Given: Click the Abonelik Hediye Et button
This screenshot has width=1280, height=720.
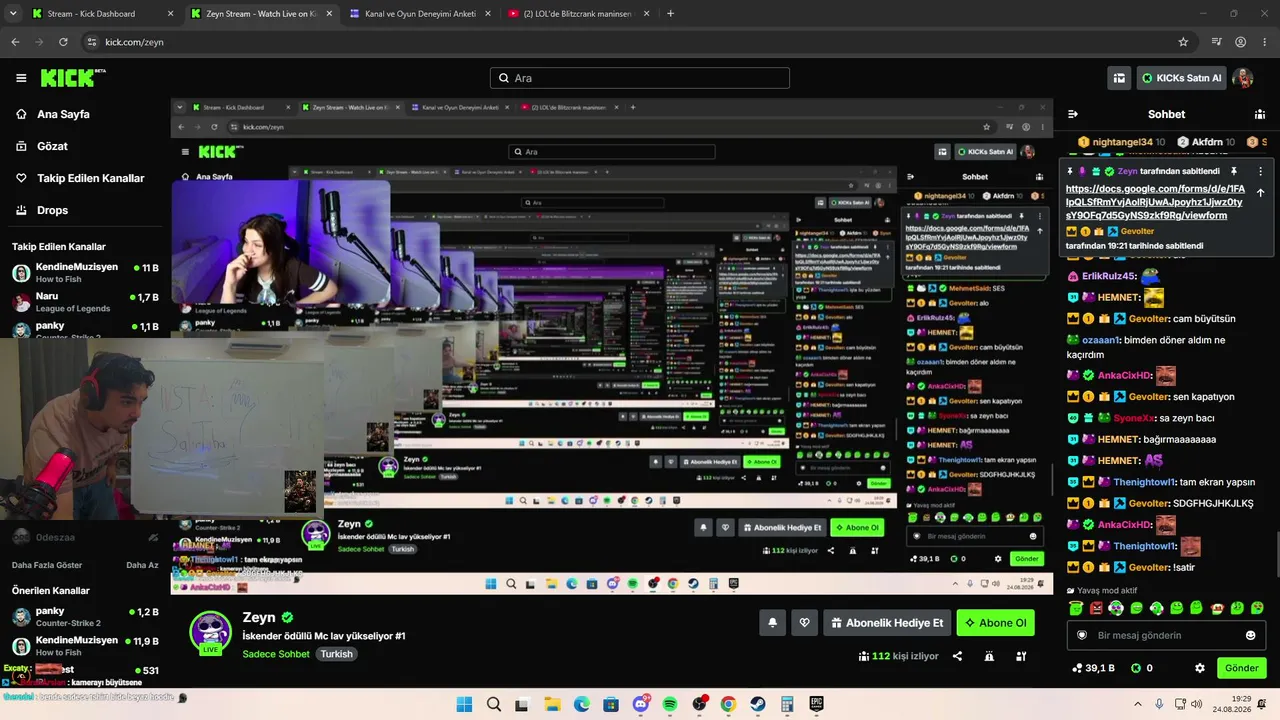Looking at the screenshot, I should click(886, 623).
